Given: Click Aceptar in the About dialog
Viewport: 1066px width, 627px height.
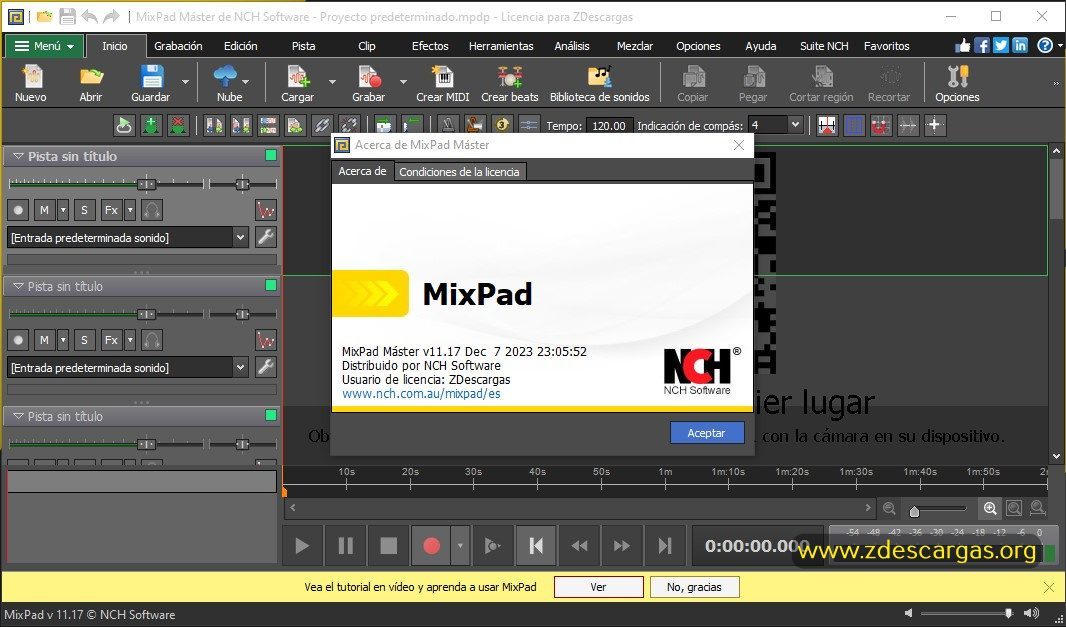Looking at the screenshot, I should click(706, 433).
